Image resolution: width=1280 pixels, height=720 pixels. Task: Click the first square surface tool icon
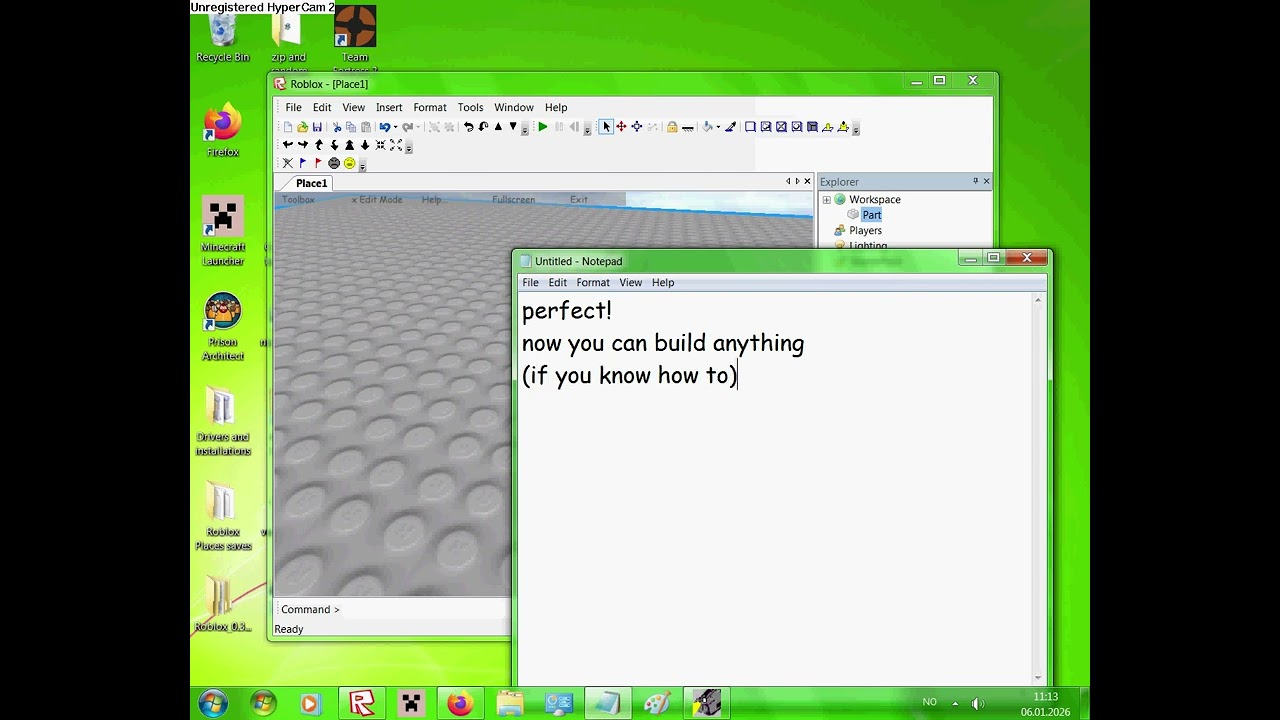point(750,127)
